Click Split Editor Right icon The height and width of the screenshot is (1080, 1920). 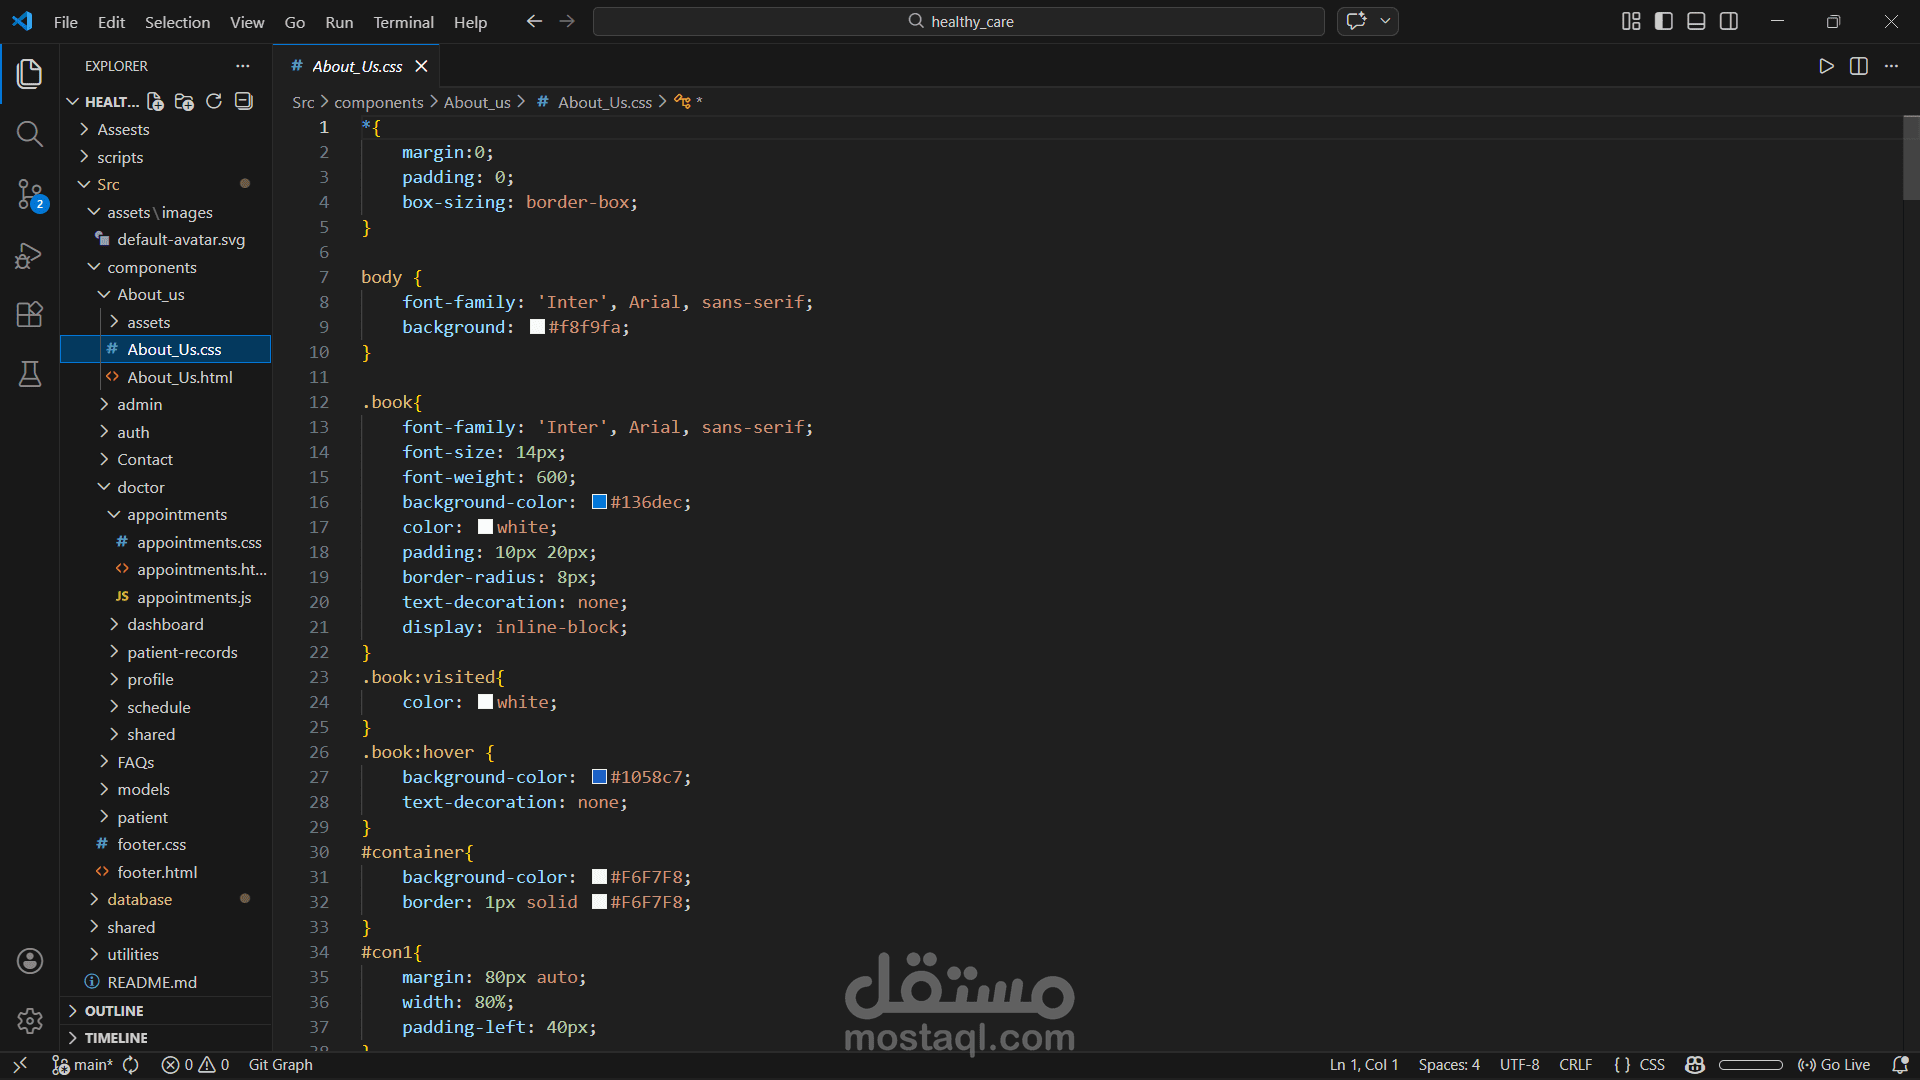pos(1858,66)
